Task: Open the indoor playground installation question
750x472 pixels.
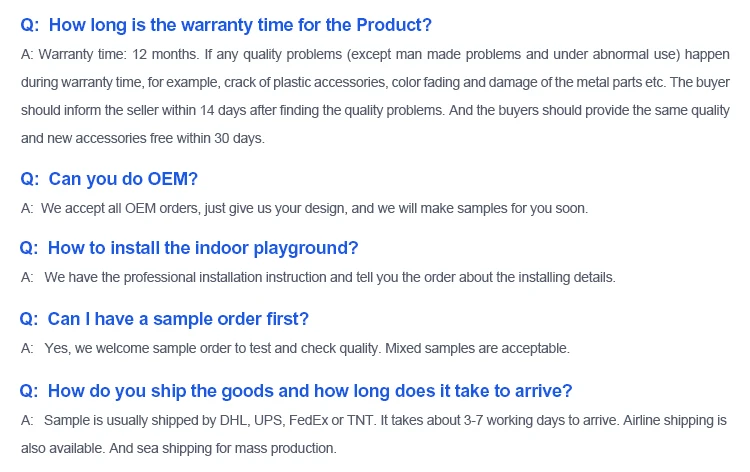Action: [203, 248]
